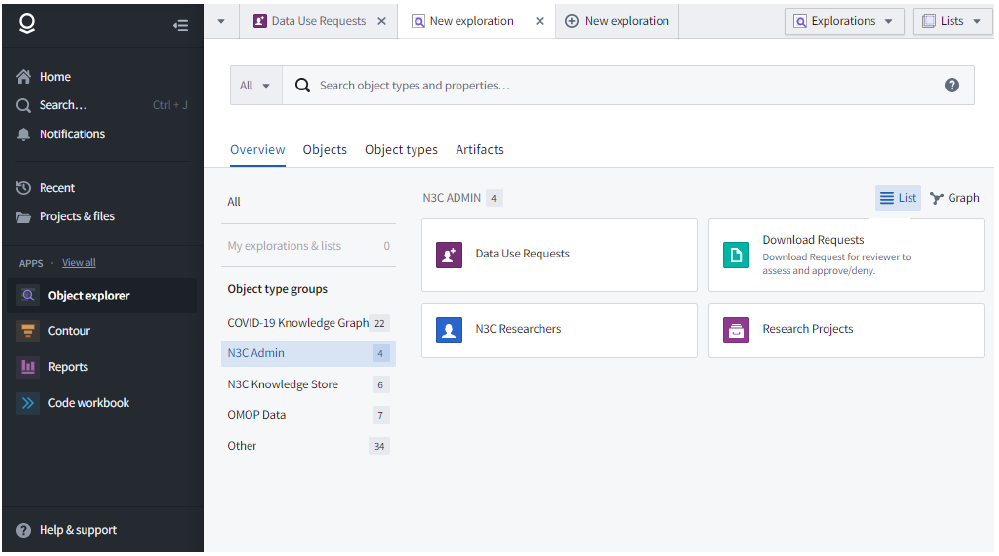This screenshot has height=556, width=999.
Task: Launch Code workbook app
Action: pyautogui.click(x=102, y=403)
